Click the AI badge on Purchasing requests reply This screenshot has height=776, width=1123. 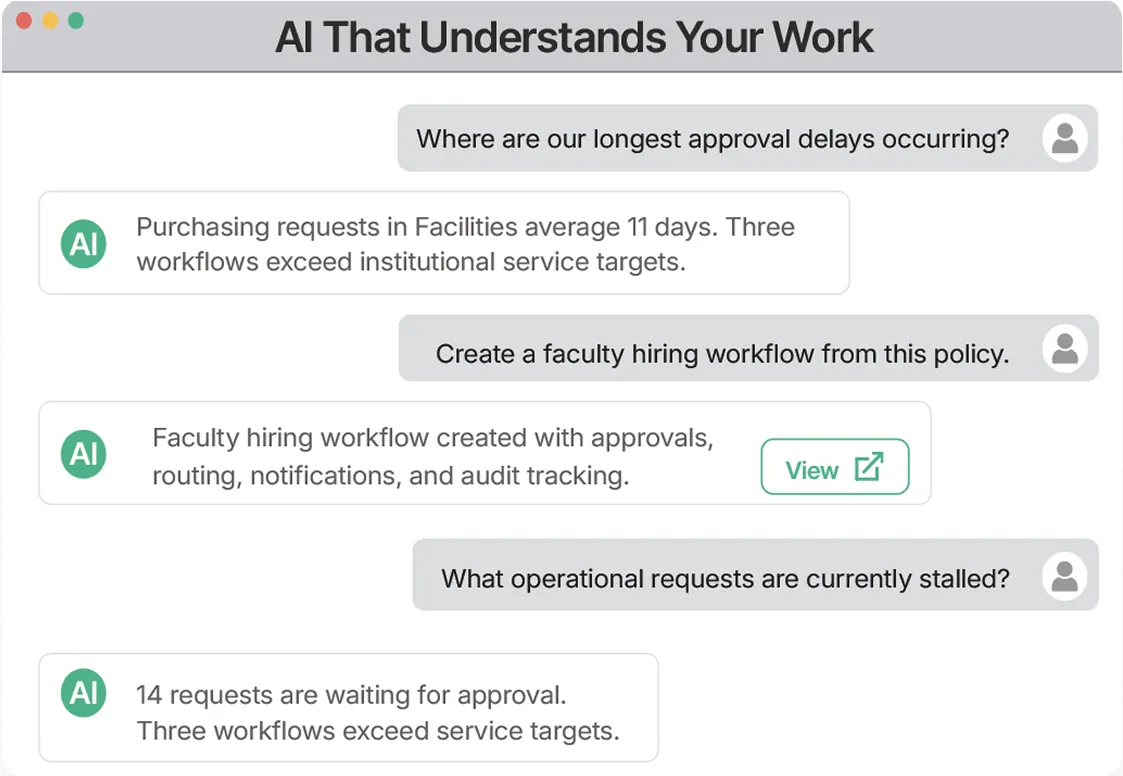84,244
